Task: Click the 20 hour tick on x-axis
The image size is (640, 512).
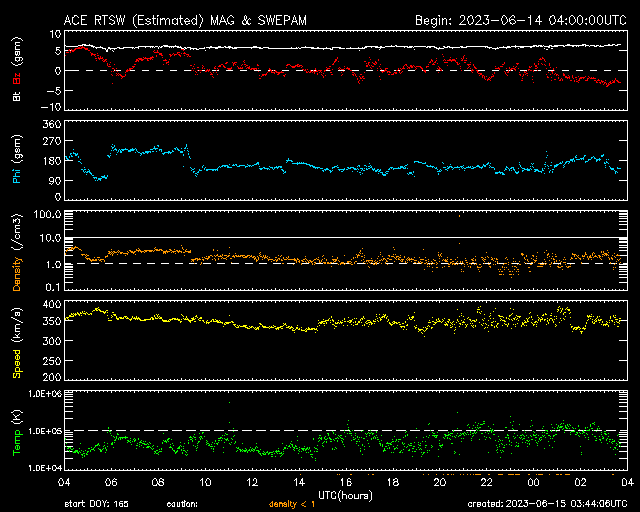Action: click(x=440, y=482)
